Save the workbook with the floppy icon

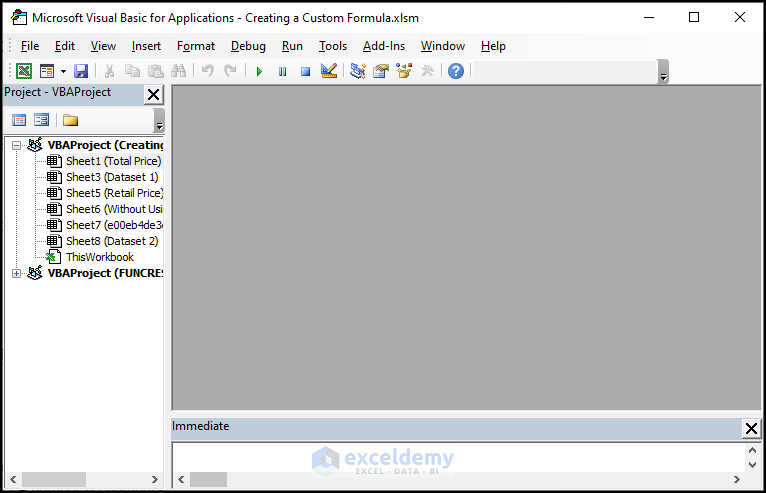coord(81,71)
